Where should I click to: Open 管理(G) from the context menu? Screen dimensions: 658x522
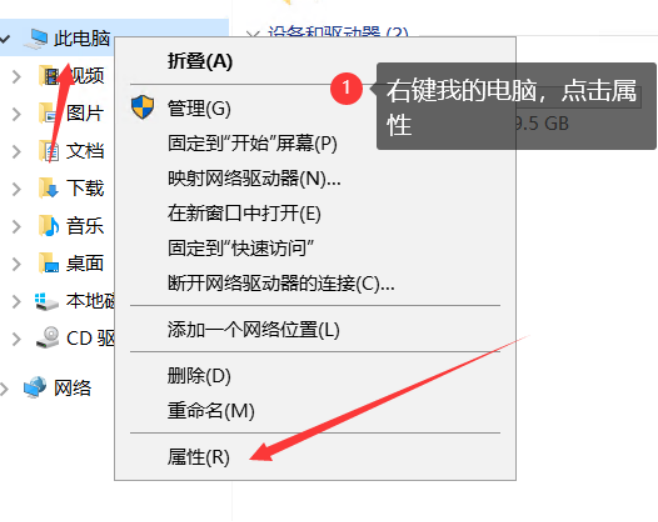[x=199, y=108]
